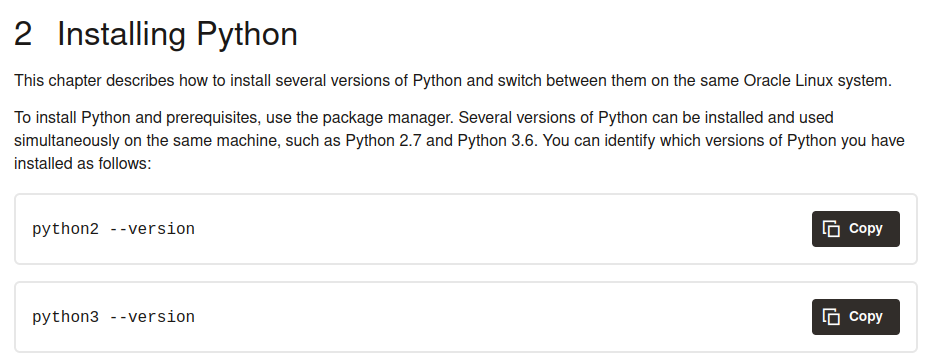This screenshot has width=939, height=364.
Task: Click the "--version" flag in python2 code block
Action: click(152, 229)
